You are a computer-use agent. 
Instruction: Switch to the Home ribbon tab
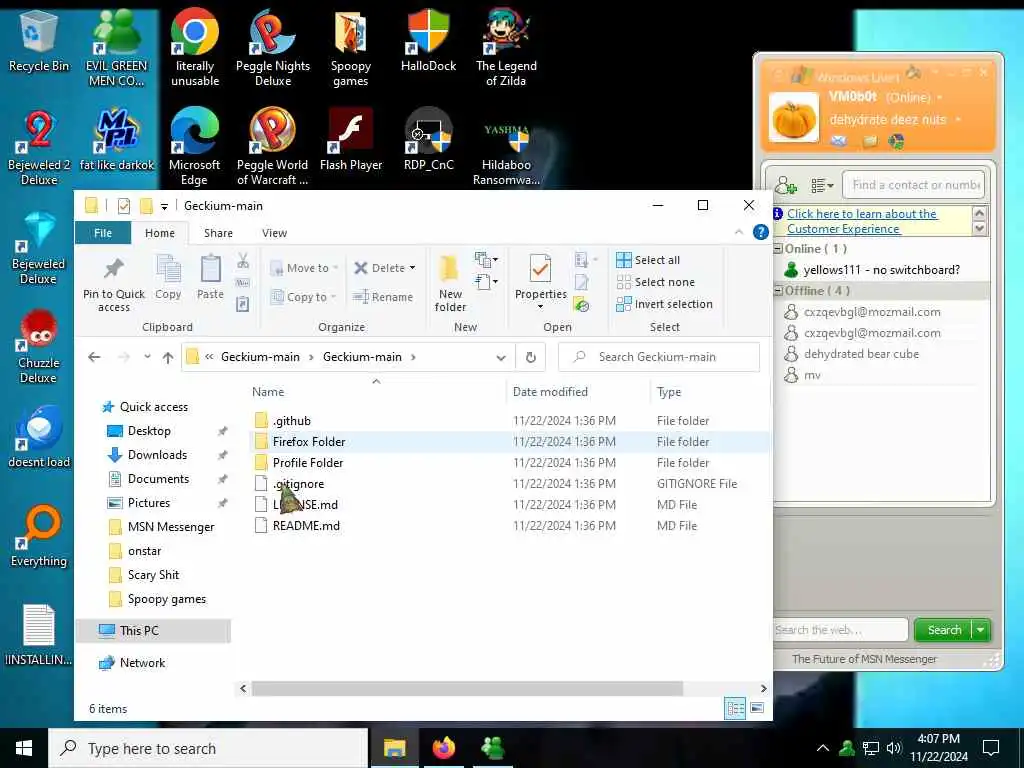(x=160, y=233)
